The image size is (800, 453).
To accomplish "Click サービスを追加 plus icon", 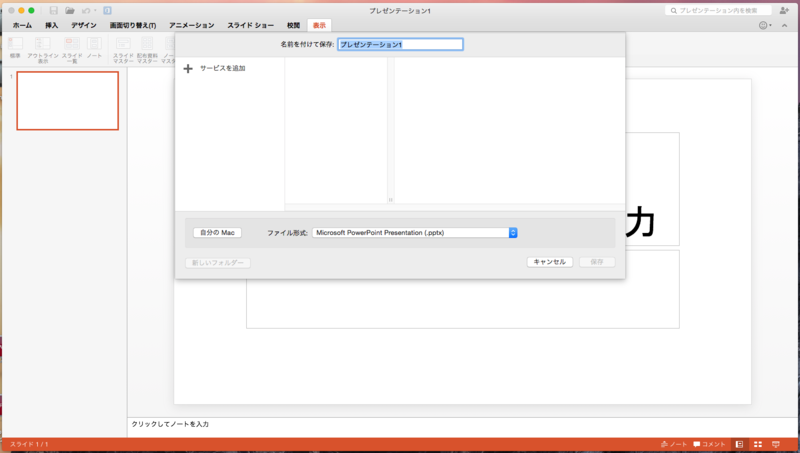I will pyautogui.click(x=188, y=68).
